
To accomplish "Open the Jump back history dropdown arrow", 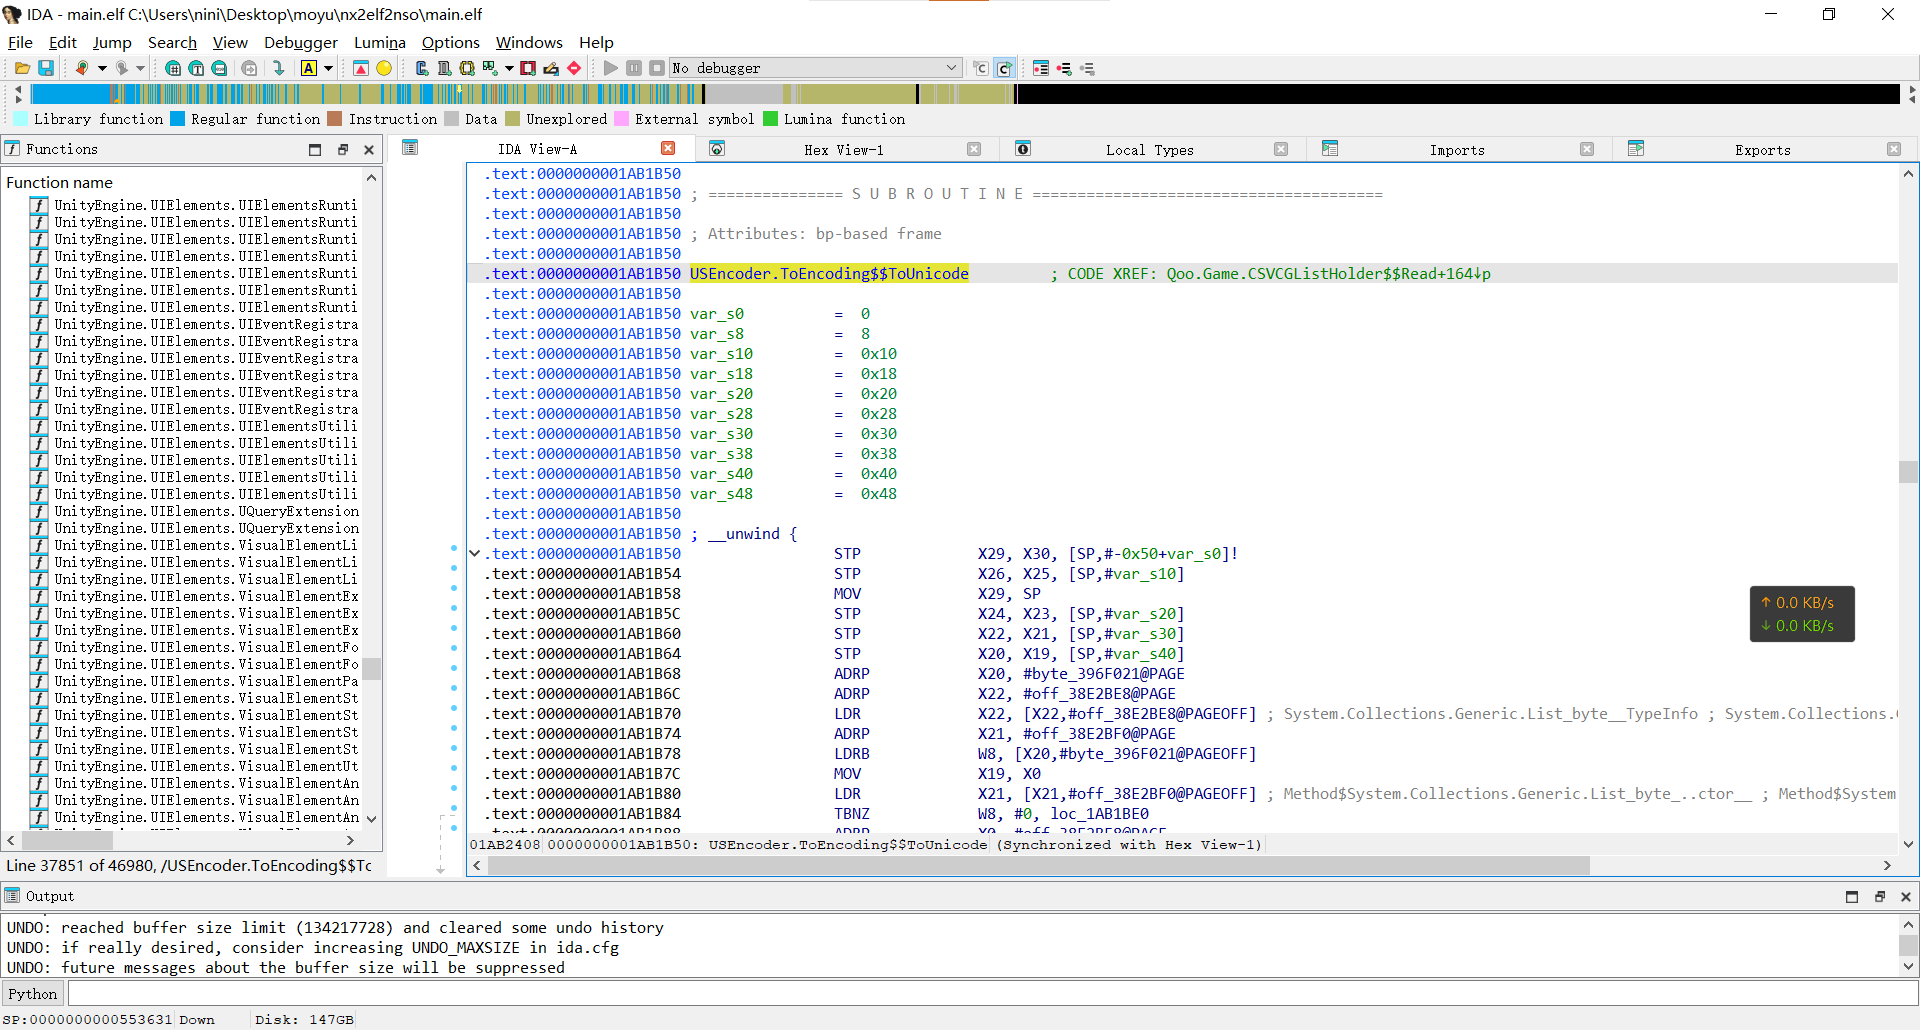I will (x=102, y=68).
